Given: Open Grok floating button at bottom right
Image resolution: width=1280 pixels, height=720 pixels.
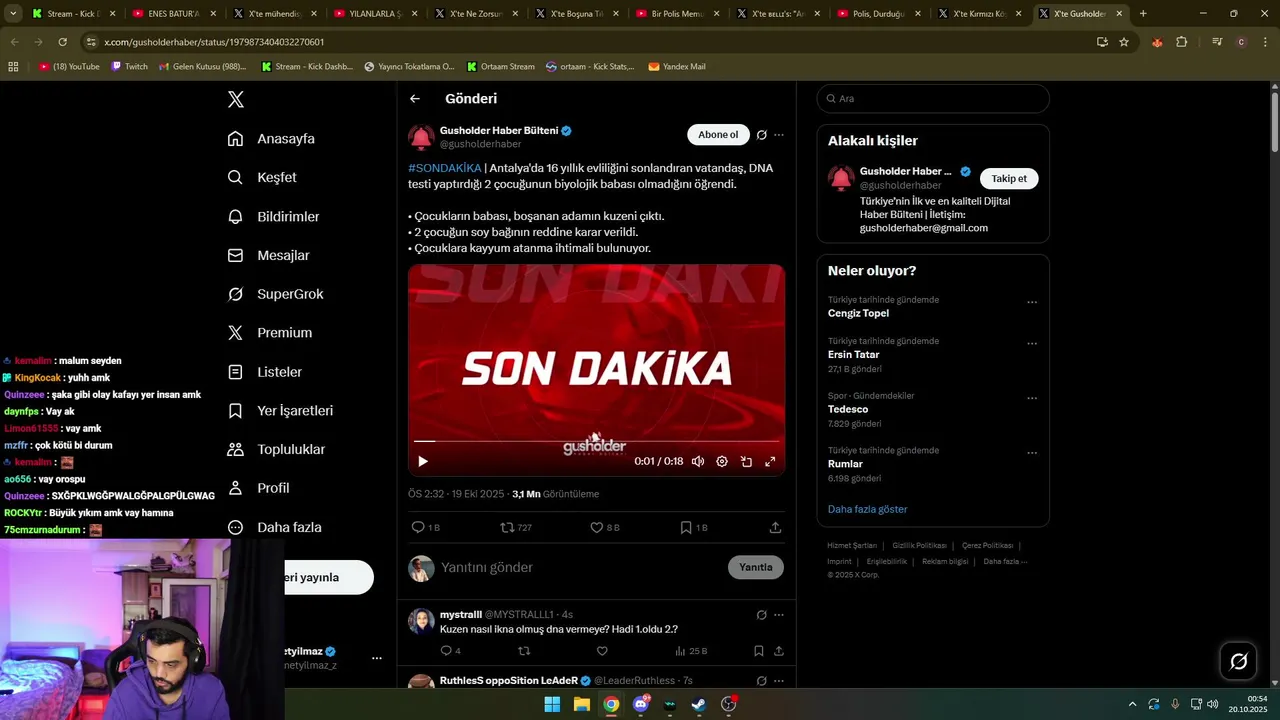Looking at the screenshot, I should [x=1238, y=661].
